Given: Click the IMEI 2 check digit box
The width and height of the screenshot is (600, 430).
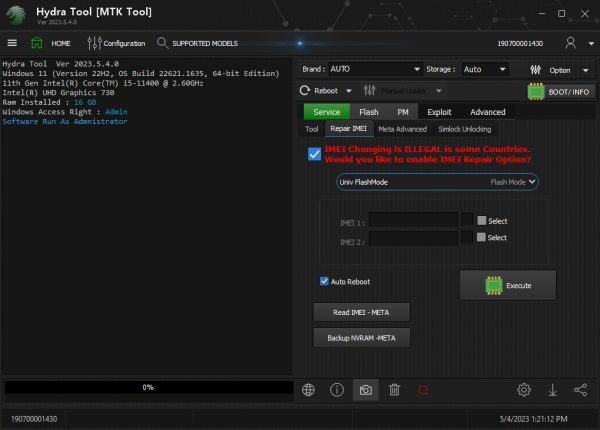Looking at the screenshot, I should tap(467, 238).
